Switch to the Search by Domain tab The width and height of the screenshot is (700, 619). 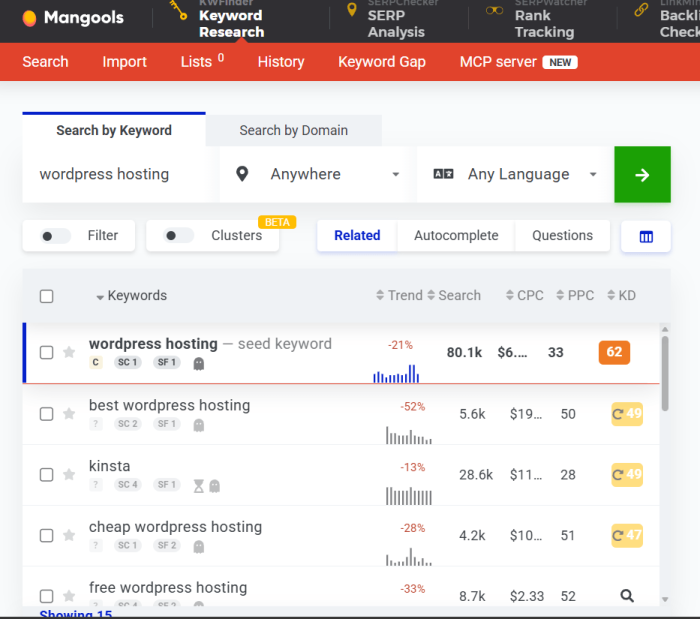point(293,130)
